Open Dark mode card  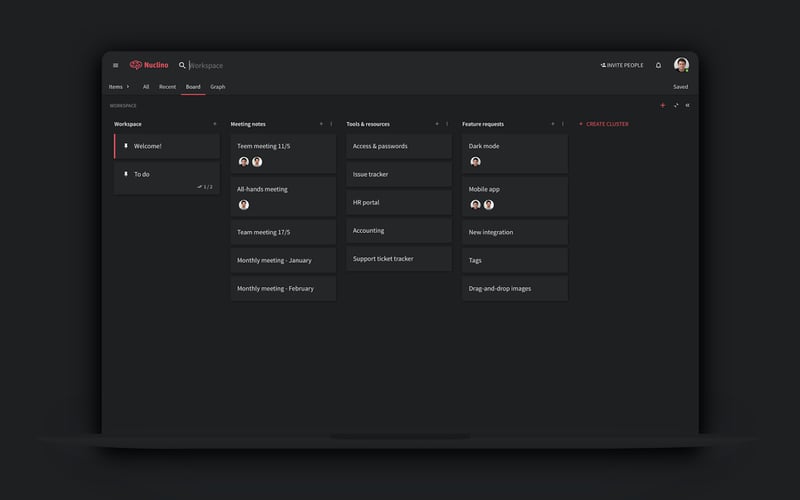click(515, 154)
